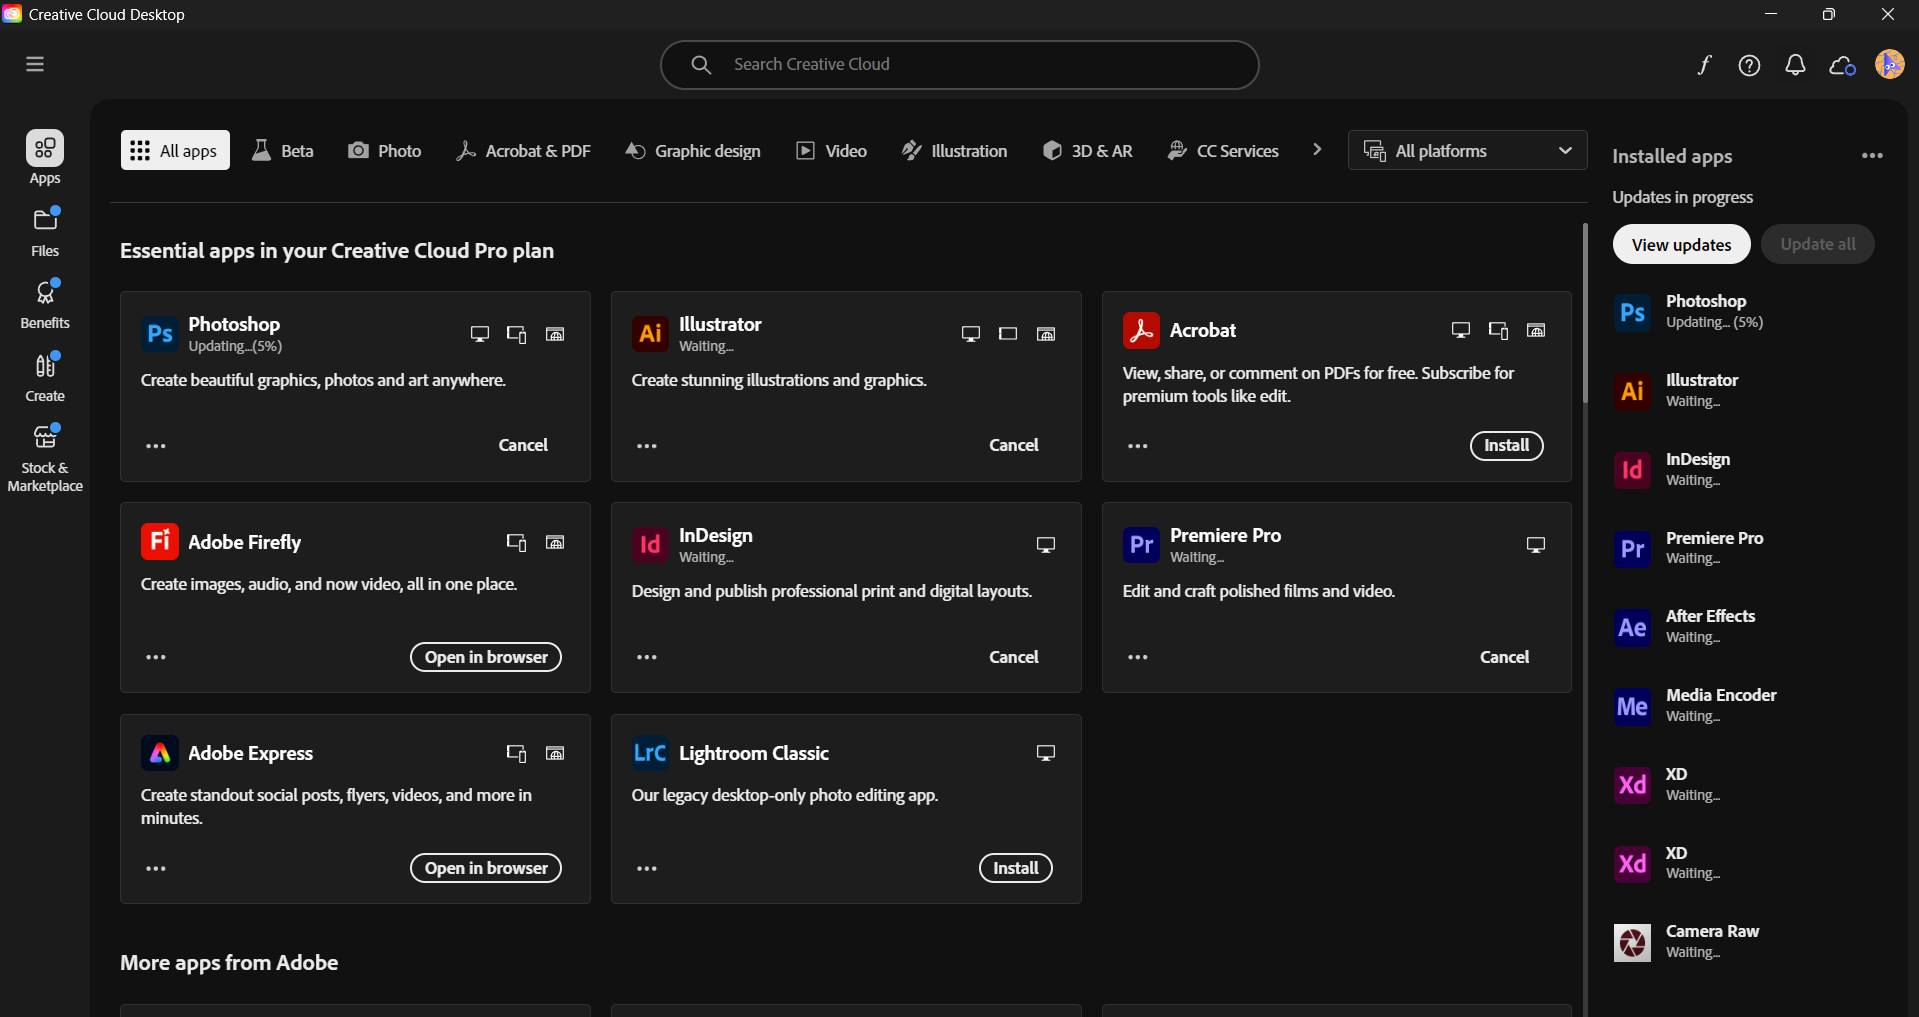Click the desktop platform icon on Lightroom Classic card

[1046, 753]
